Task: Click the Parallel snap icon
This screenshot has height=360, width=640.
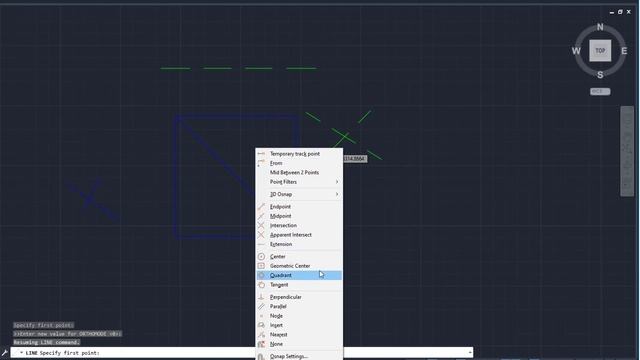Action: (261, 307)
